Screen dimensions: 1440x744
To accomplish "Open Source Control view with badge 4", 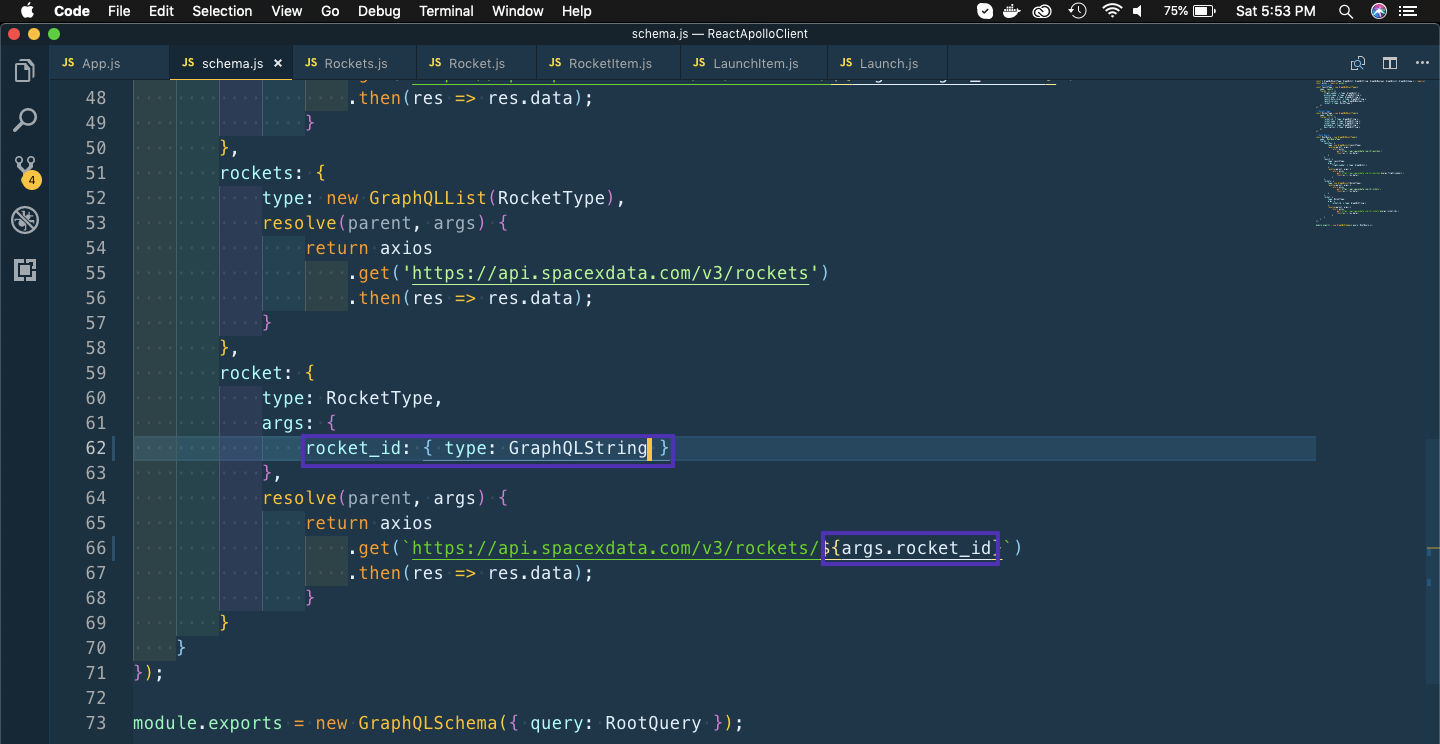I will pyautogui.click(x=25, y=170).
